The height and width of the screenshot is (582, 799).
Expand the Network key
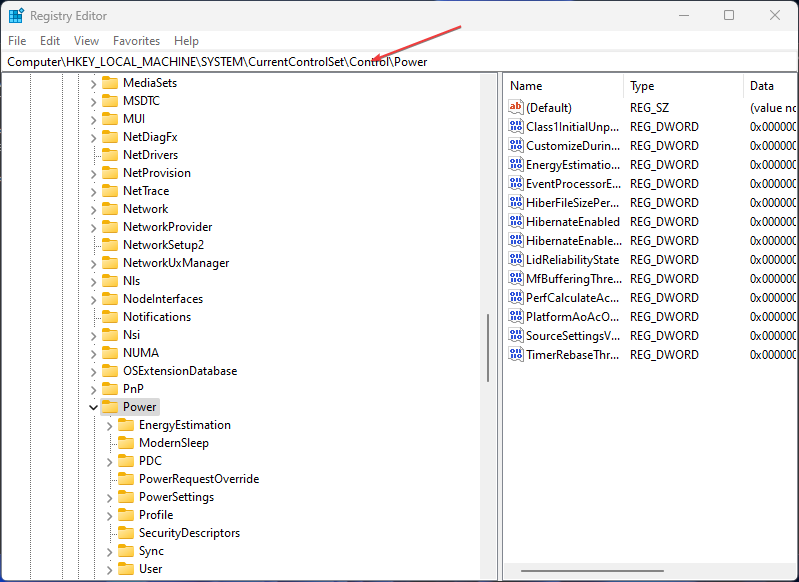(93, 209)
